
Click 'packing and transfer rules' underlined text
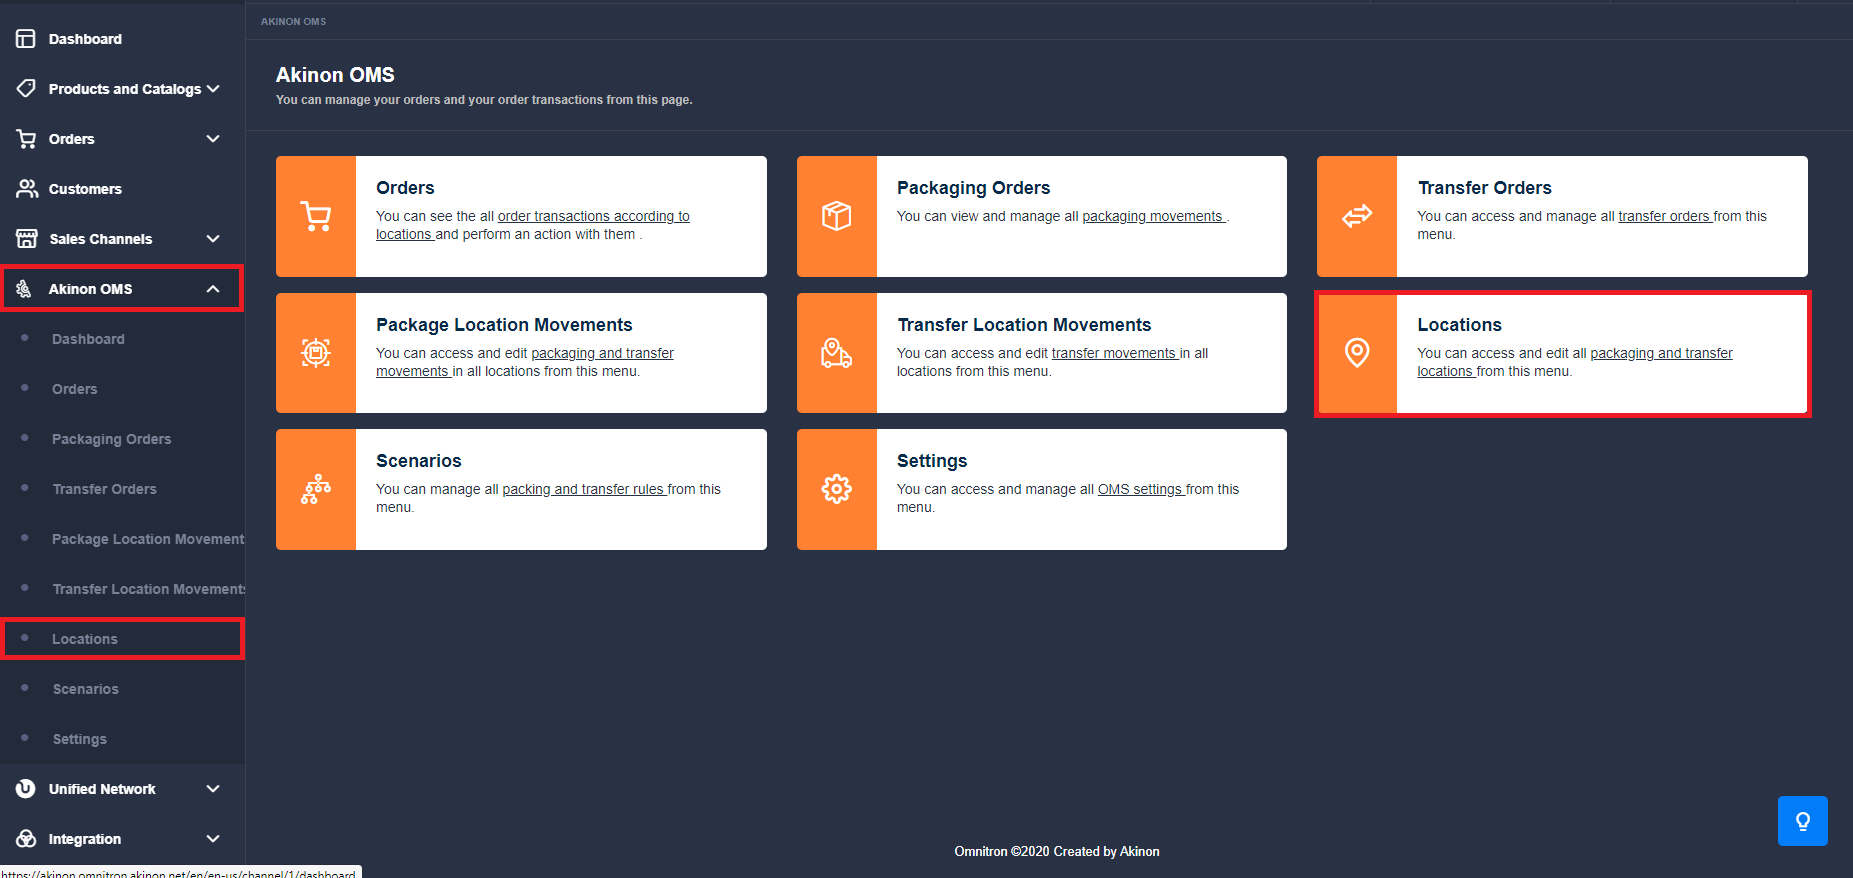click(583, 489)
